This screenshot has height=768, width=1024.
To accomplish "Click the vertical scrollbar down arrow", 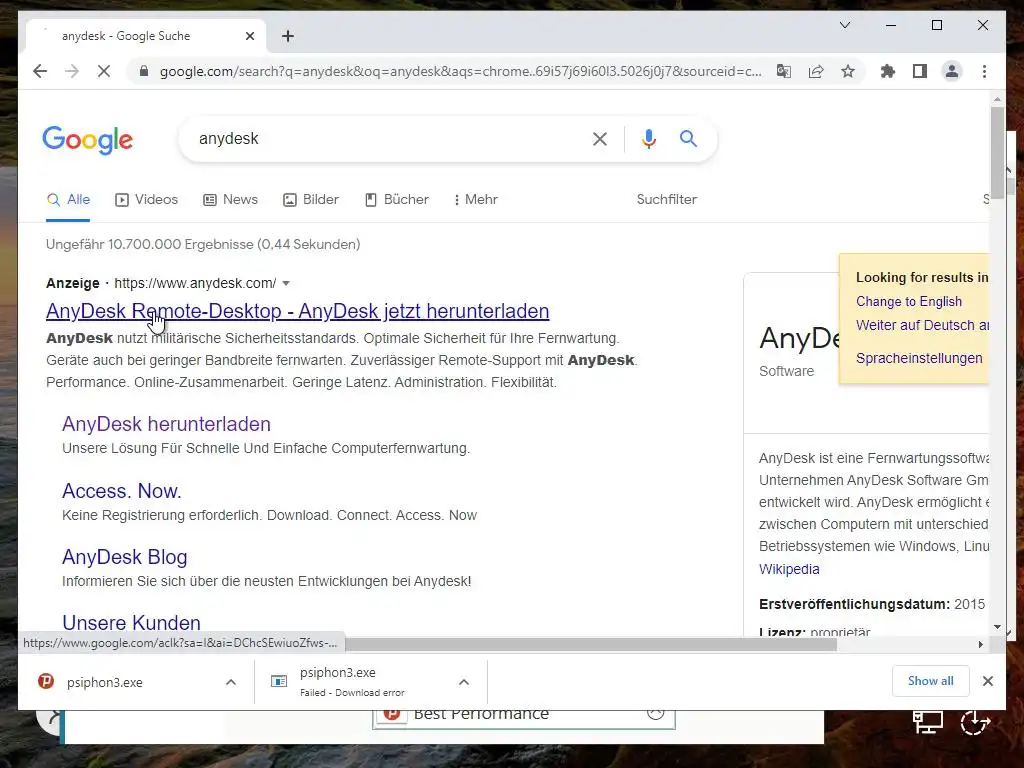I will (997, 627).
